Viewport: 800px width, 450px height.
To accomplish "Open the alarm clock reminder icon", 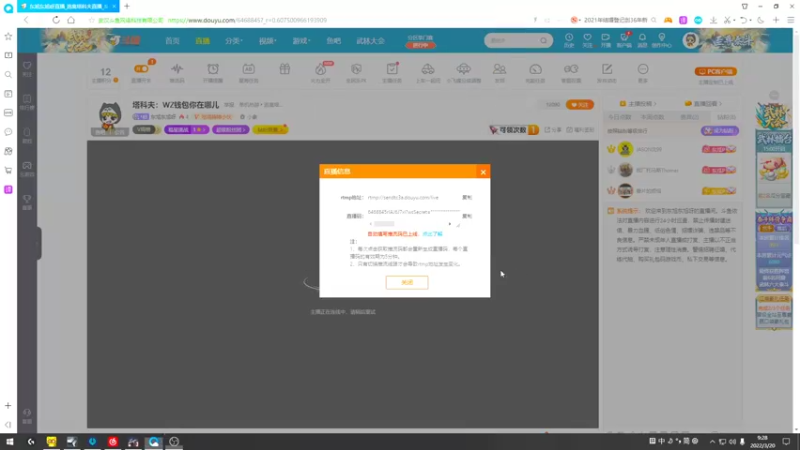I will pyautogui.click(x=213, y=69).
